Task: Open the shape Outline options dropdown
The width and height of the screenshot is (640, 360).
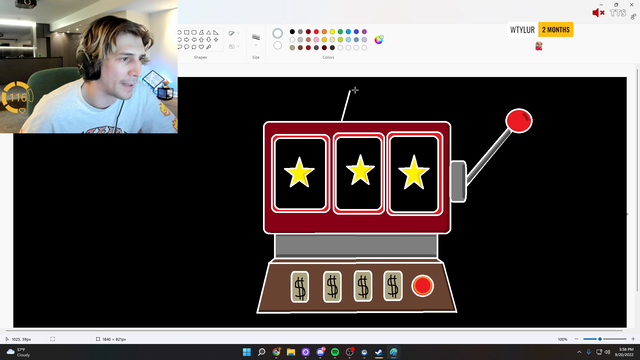Action: [234, 33]
